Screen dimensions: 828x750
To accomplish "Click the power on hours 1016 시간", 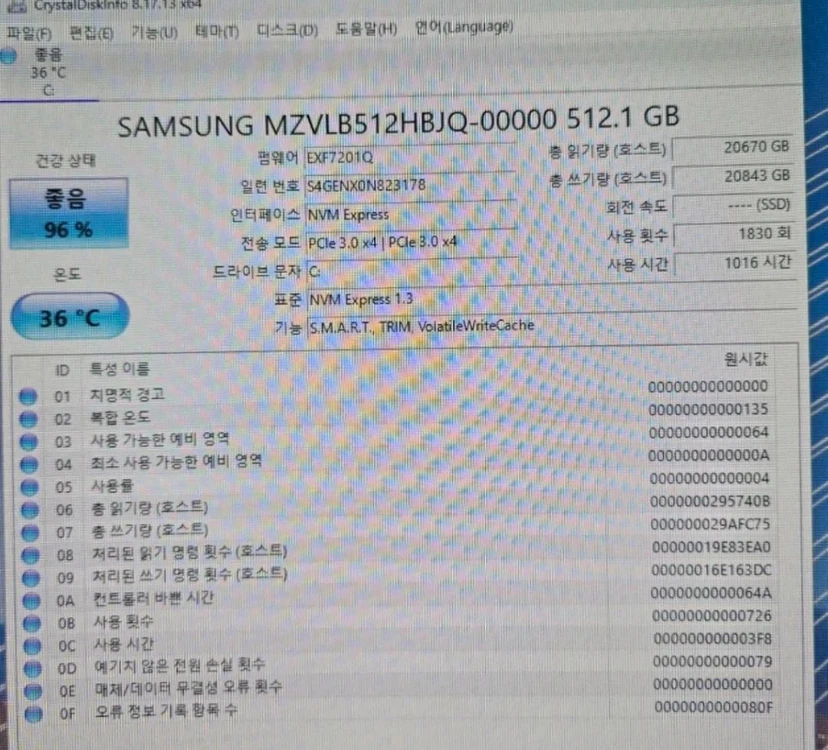I will coord(735,263).
